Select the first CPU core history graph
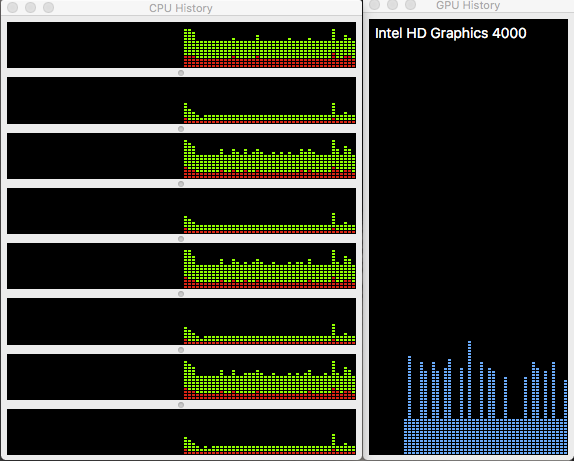Image resolution: width=574 pixels, height=461 pixels. 182,45
